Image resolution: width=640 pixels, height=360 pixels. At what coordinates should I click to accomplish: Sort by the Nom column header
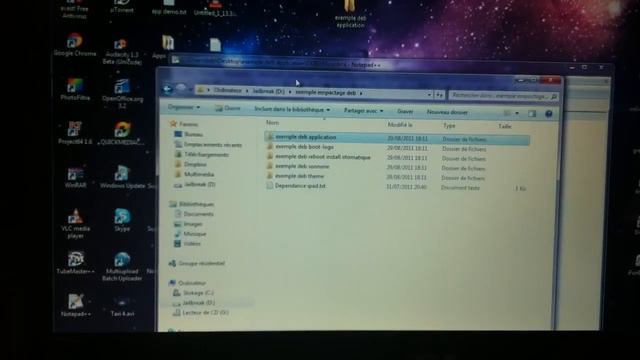click(272, 122)
